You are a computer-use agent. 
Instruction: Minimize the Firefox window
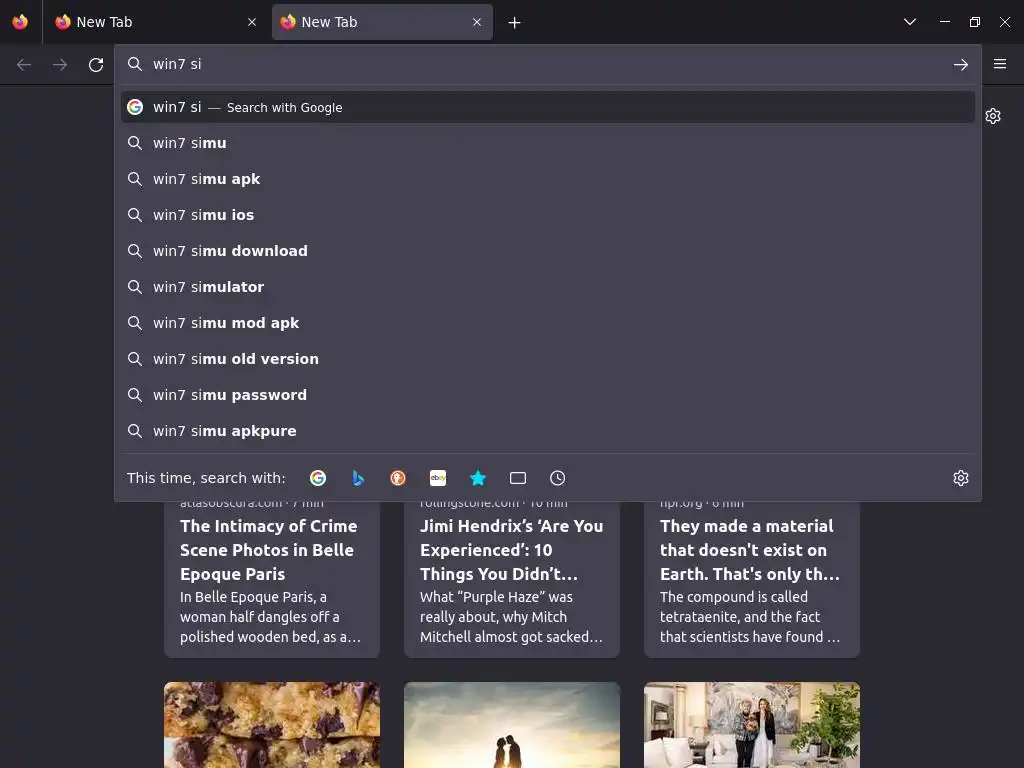945,22
